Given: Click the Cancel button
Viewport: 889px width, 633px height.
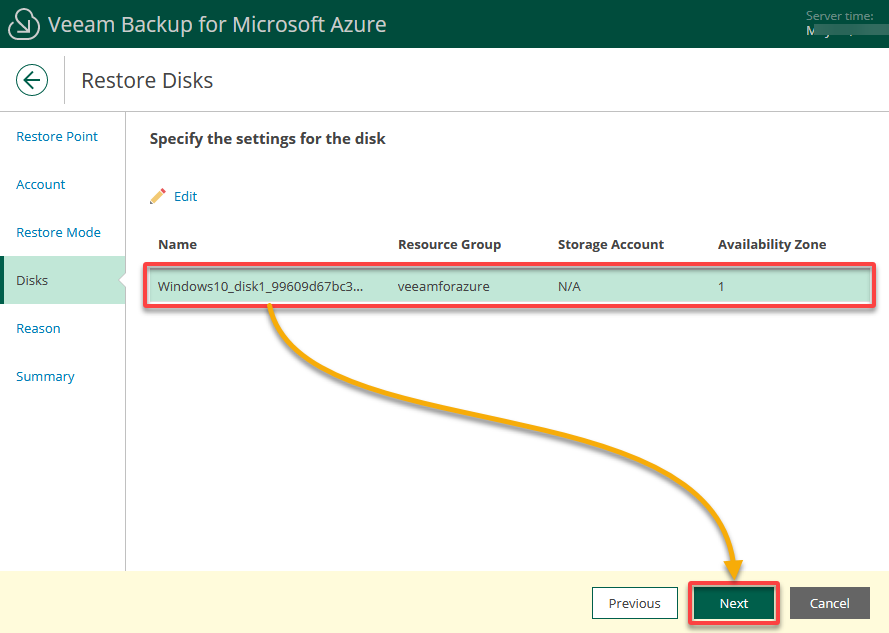Looking at the screenshot, I should [x=829, y=603].
